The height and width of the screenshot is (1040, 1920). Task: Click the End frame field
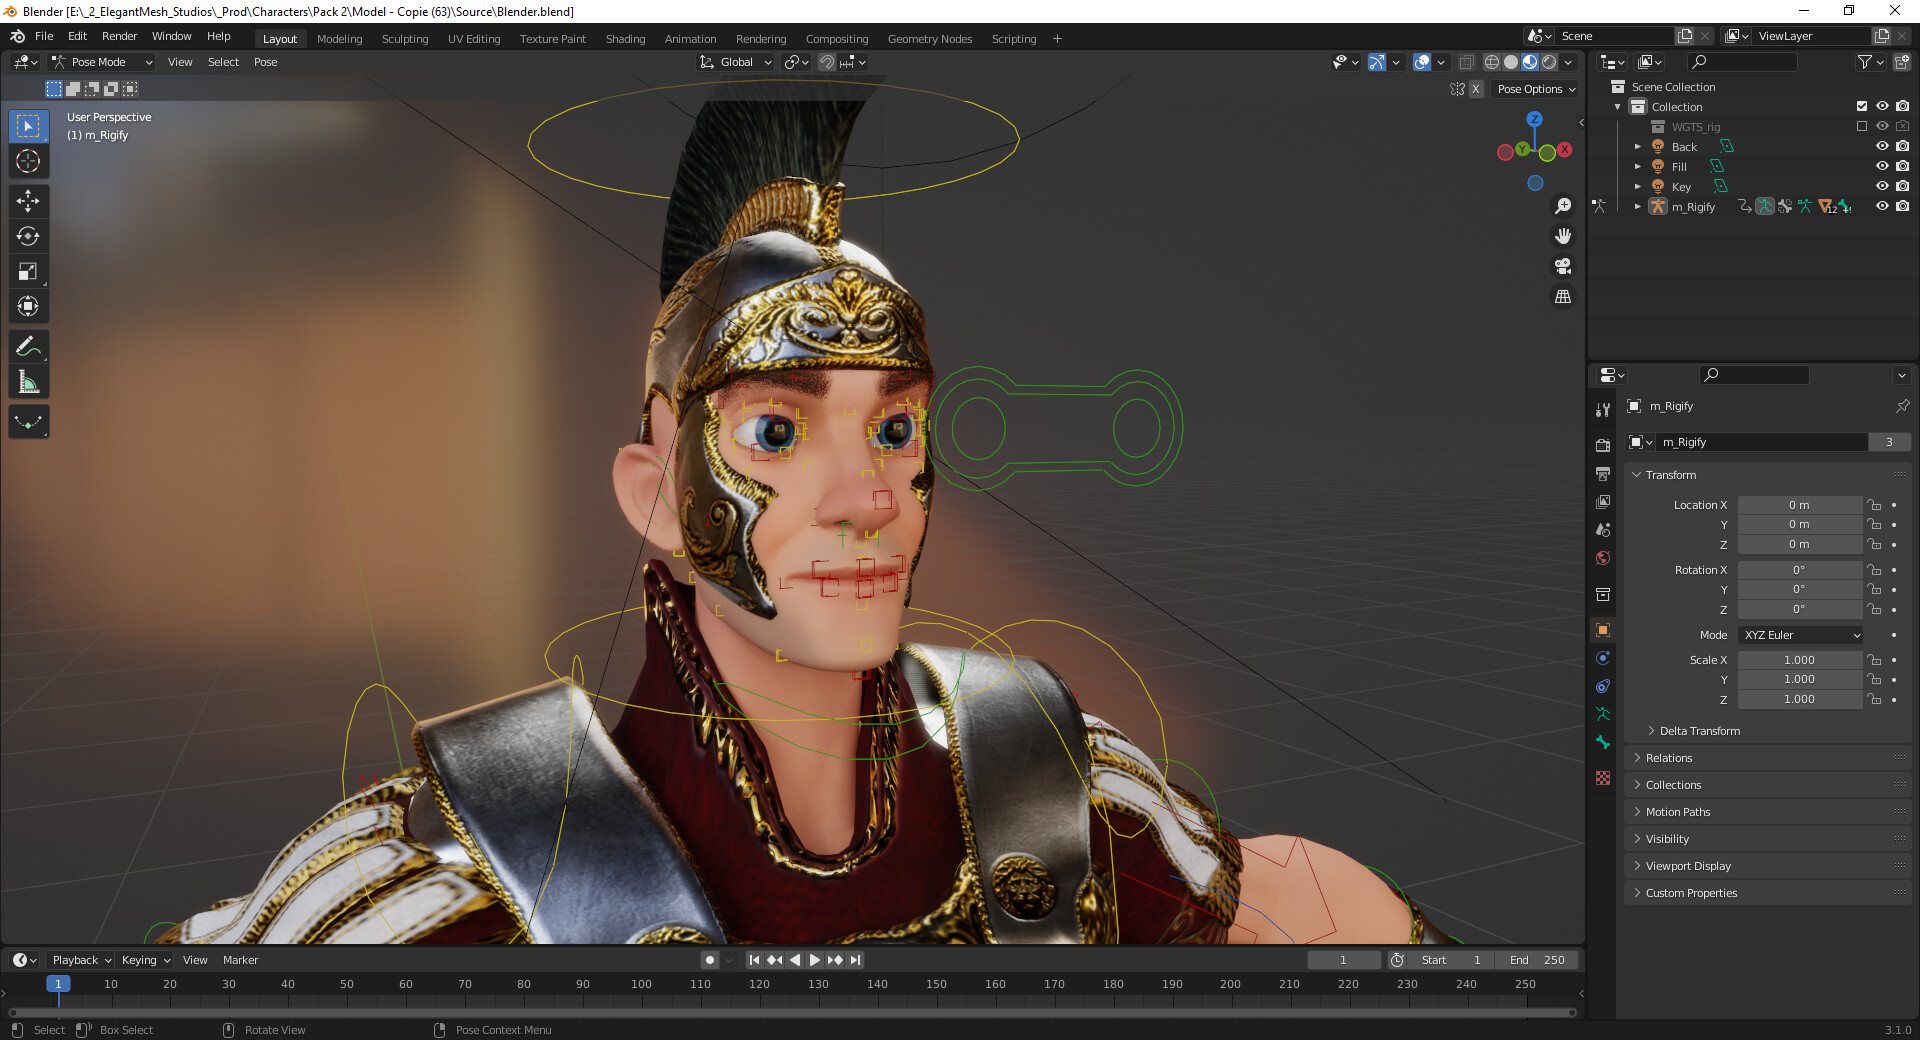(x=1537, y=960)
